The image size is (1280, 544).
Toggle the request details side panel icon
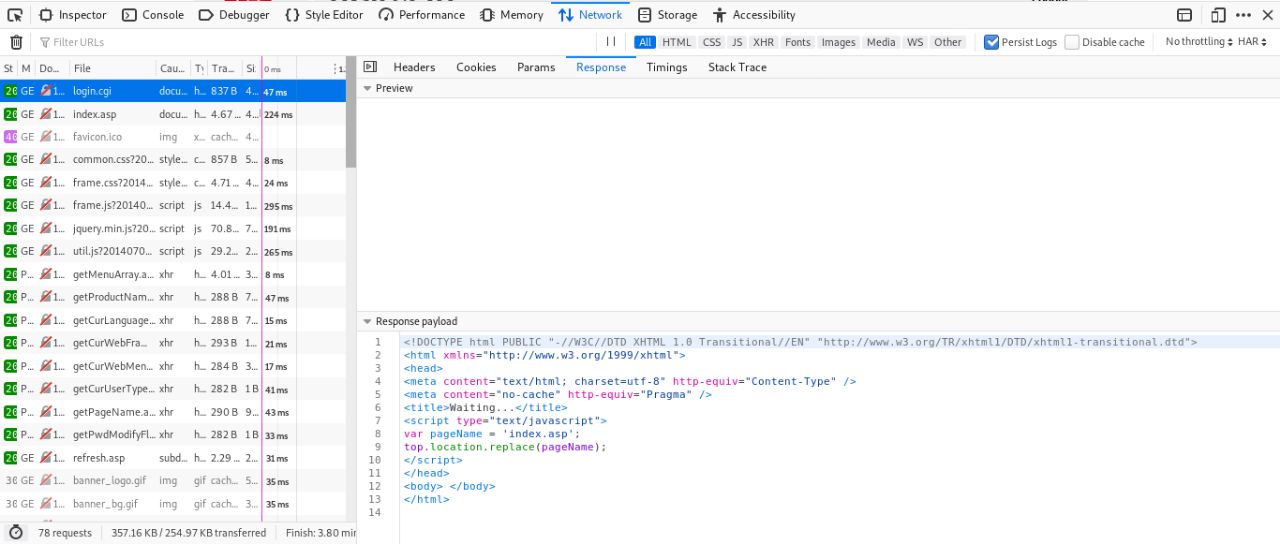370,67
